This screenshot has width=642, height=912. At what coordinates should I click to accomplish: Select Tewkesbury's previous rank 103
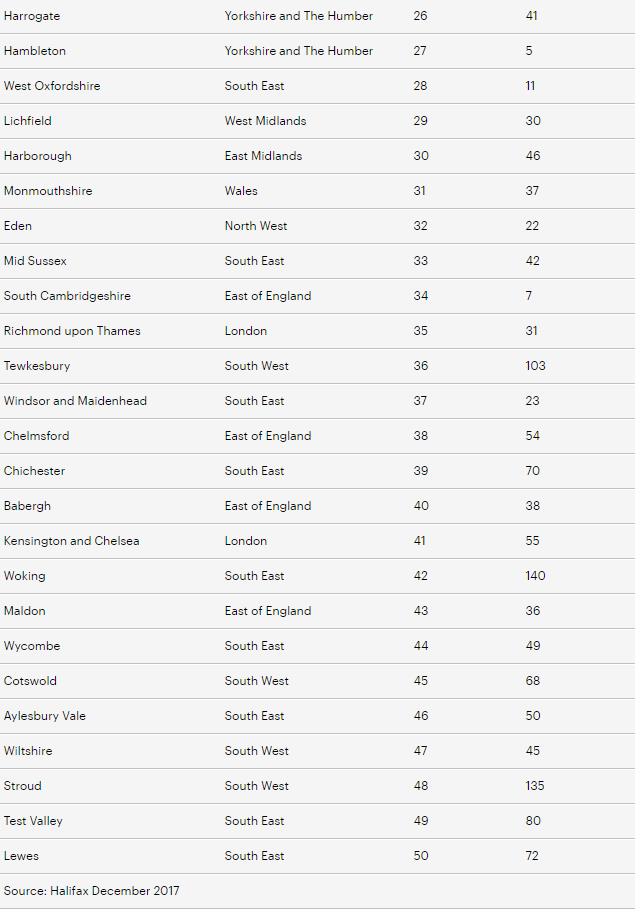click(535, 366)
